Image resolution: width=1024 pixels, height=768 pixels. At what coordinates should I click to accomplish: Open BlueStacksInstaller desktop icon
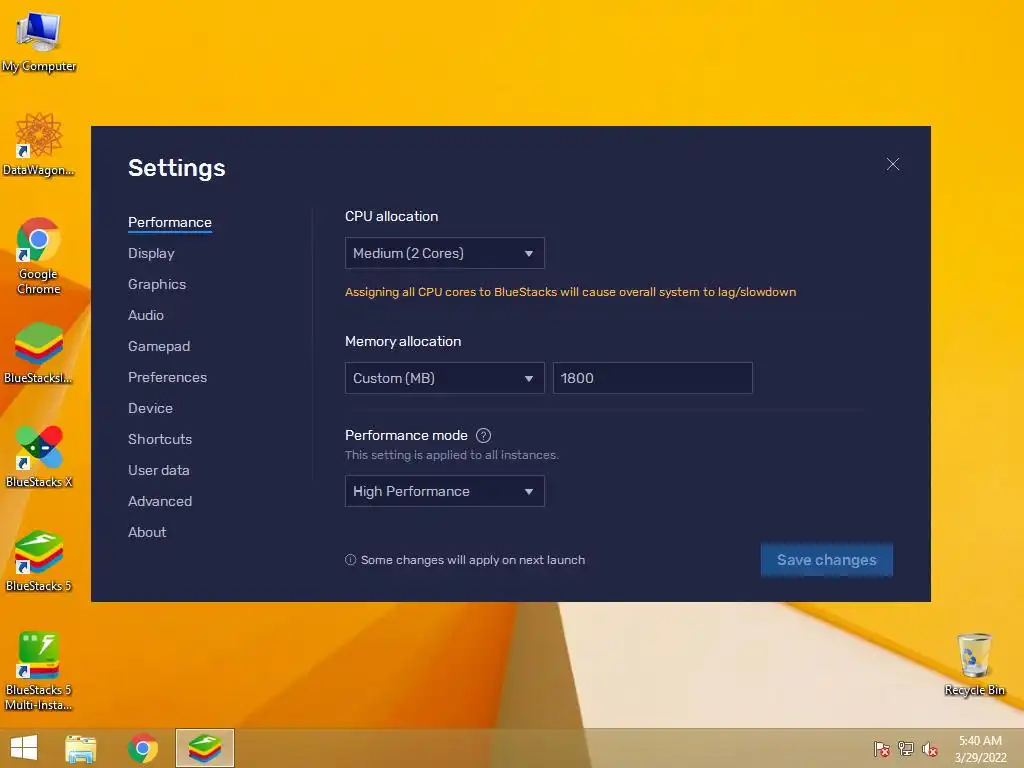pyautogui.click(x=39, y=353)
